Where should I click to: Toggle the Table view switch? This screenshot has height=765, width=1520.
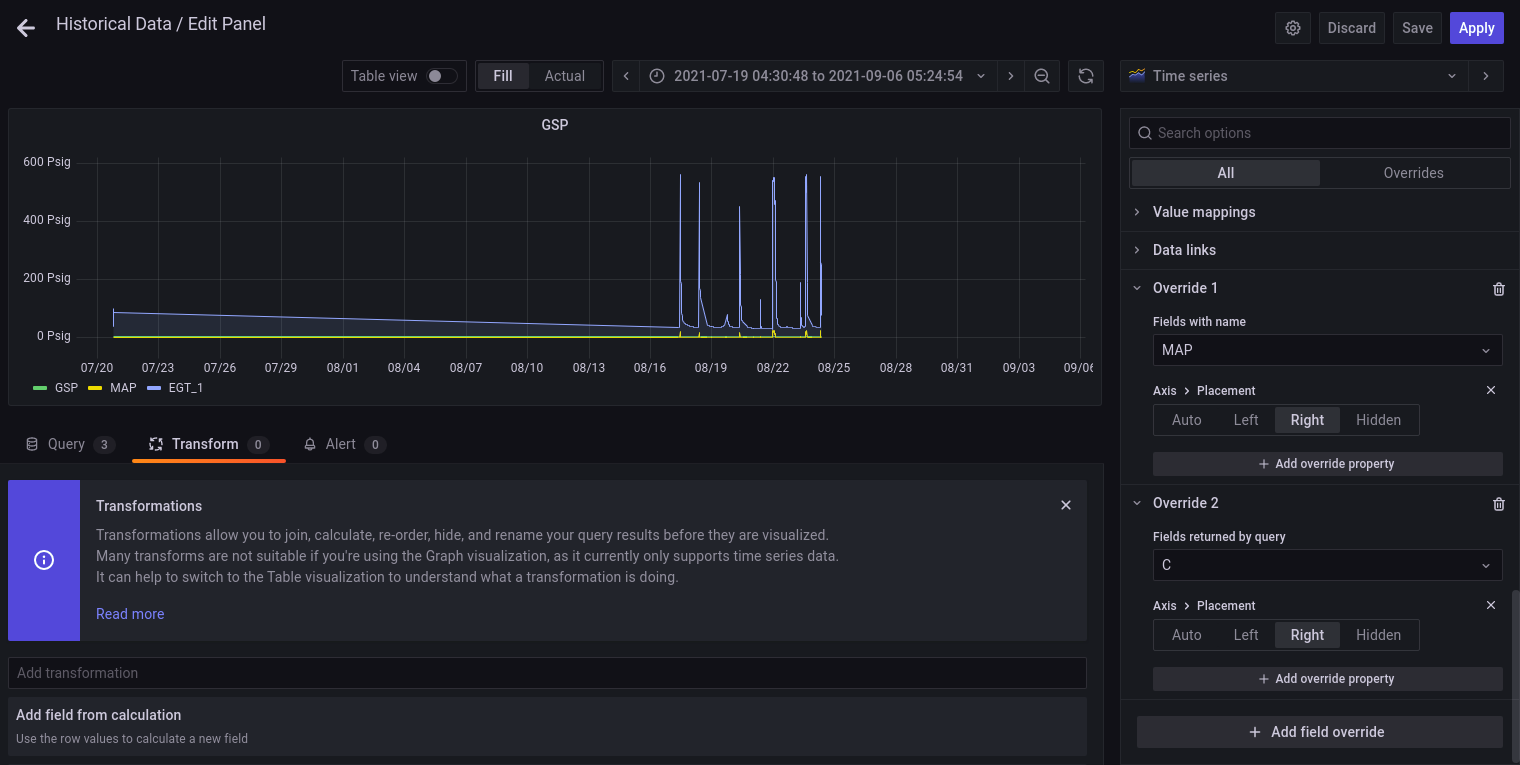click(x=442, y=76)
